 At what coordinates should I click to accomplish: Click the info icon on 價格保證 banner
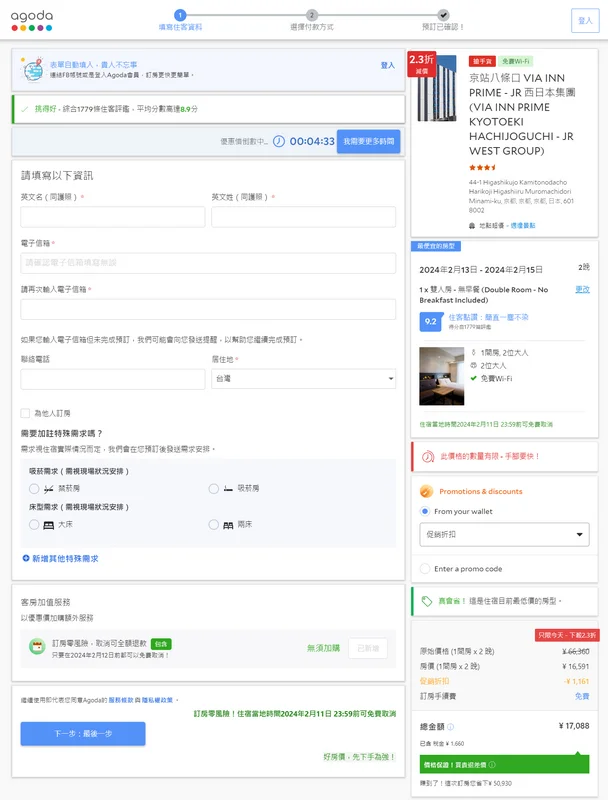click(x=492, y=765)
